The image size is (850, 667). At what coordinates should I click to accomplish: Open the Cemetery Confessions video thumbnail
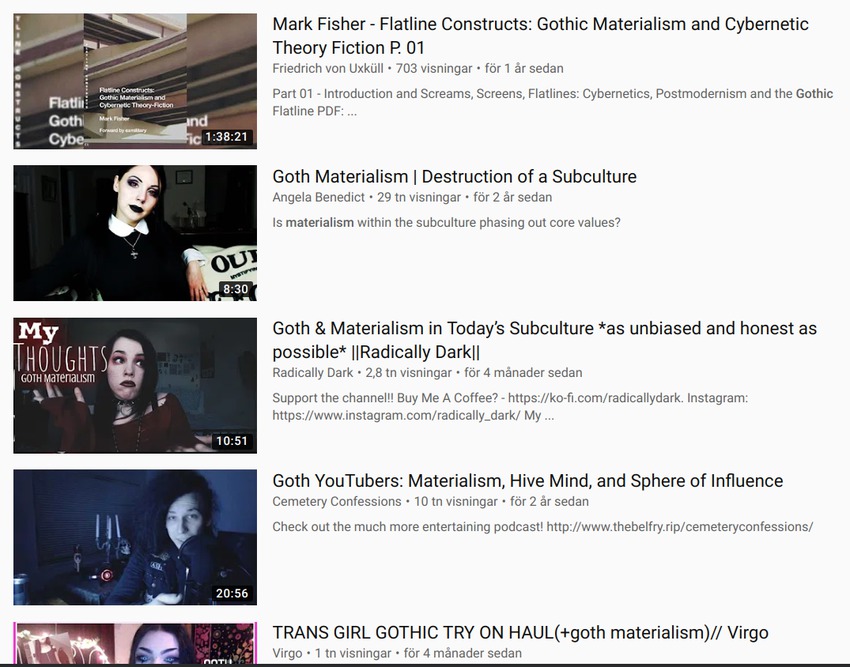(135, 537)
